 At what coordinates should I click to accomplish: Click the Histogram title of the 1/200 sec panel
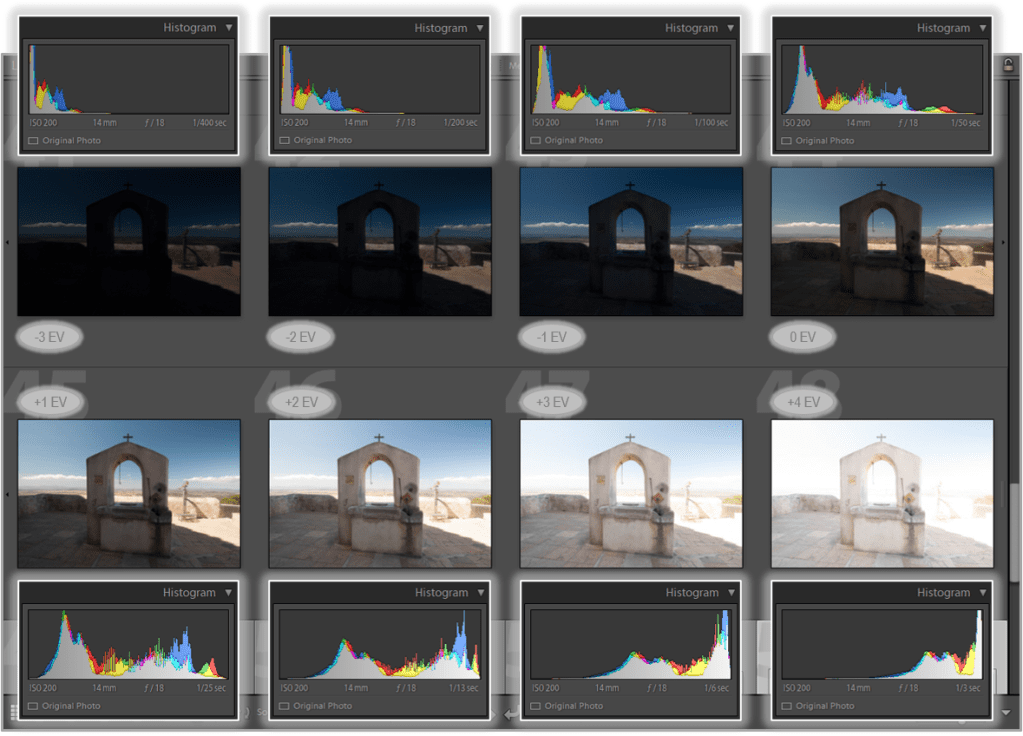coord(440,28)
